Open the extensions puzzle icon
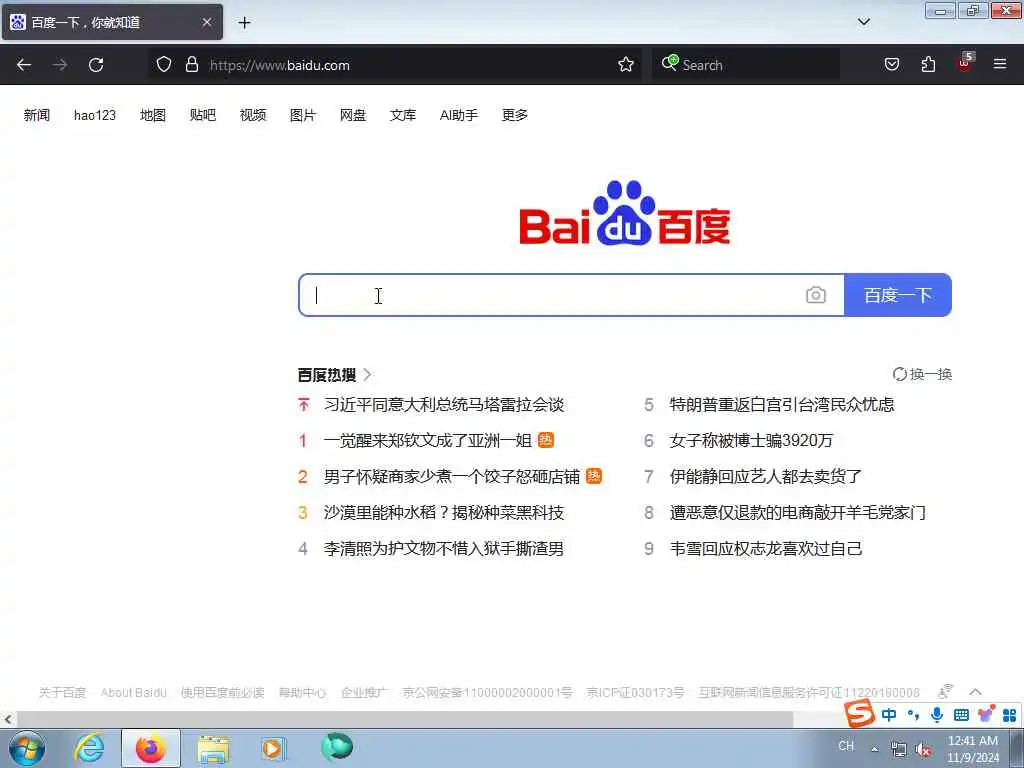Viewport: 1024px width, 768px height. click(x=928, y=65)
